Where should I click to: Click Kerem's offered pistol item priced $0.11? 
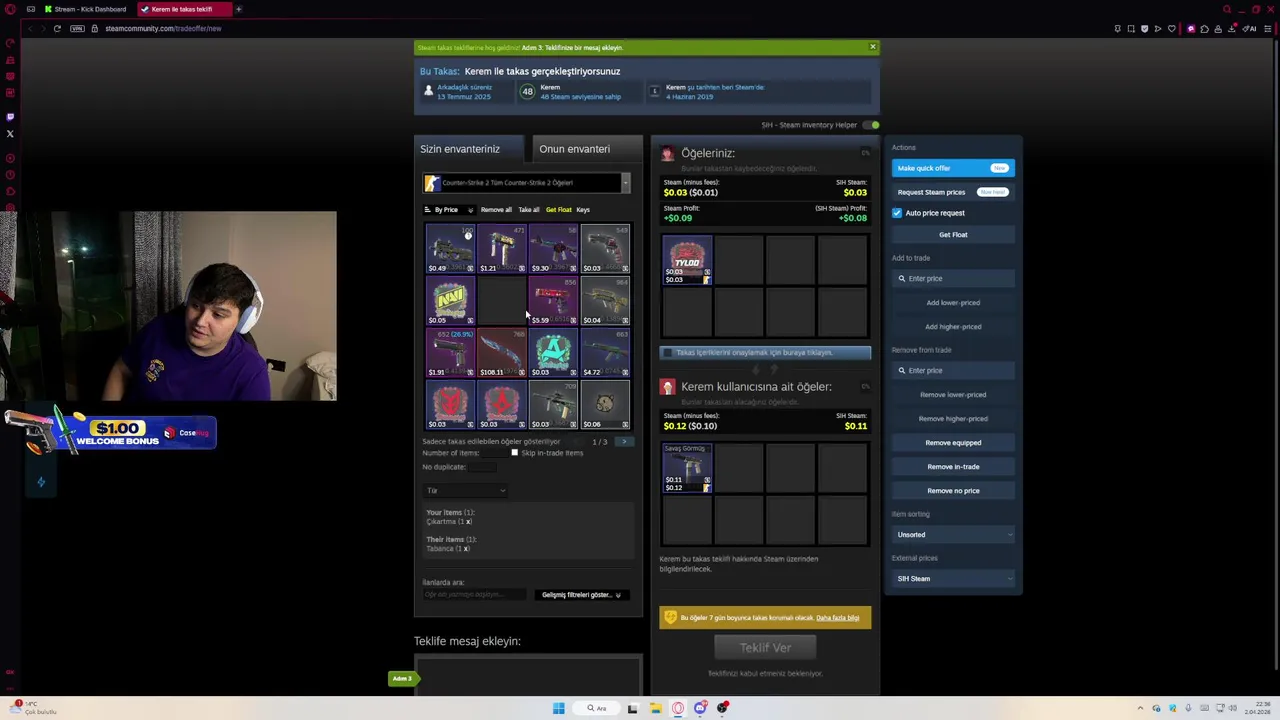687,468
